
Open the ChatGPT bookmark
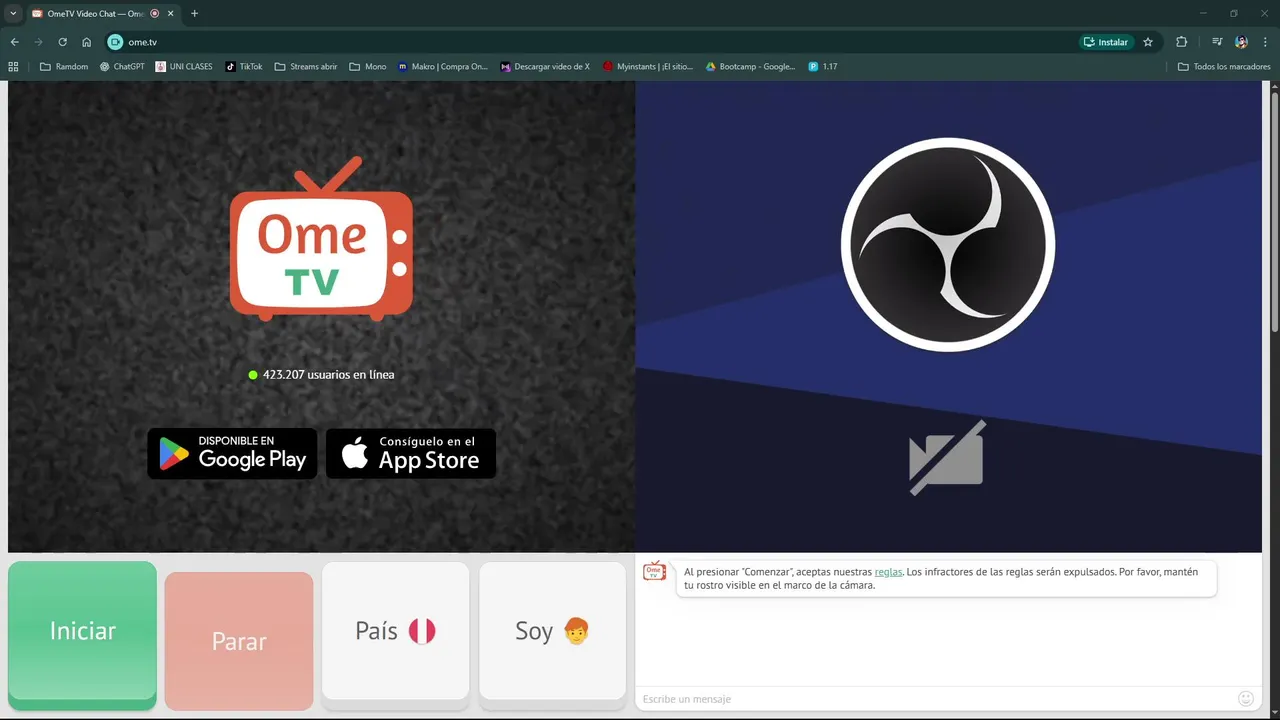(122, 67)
